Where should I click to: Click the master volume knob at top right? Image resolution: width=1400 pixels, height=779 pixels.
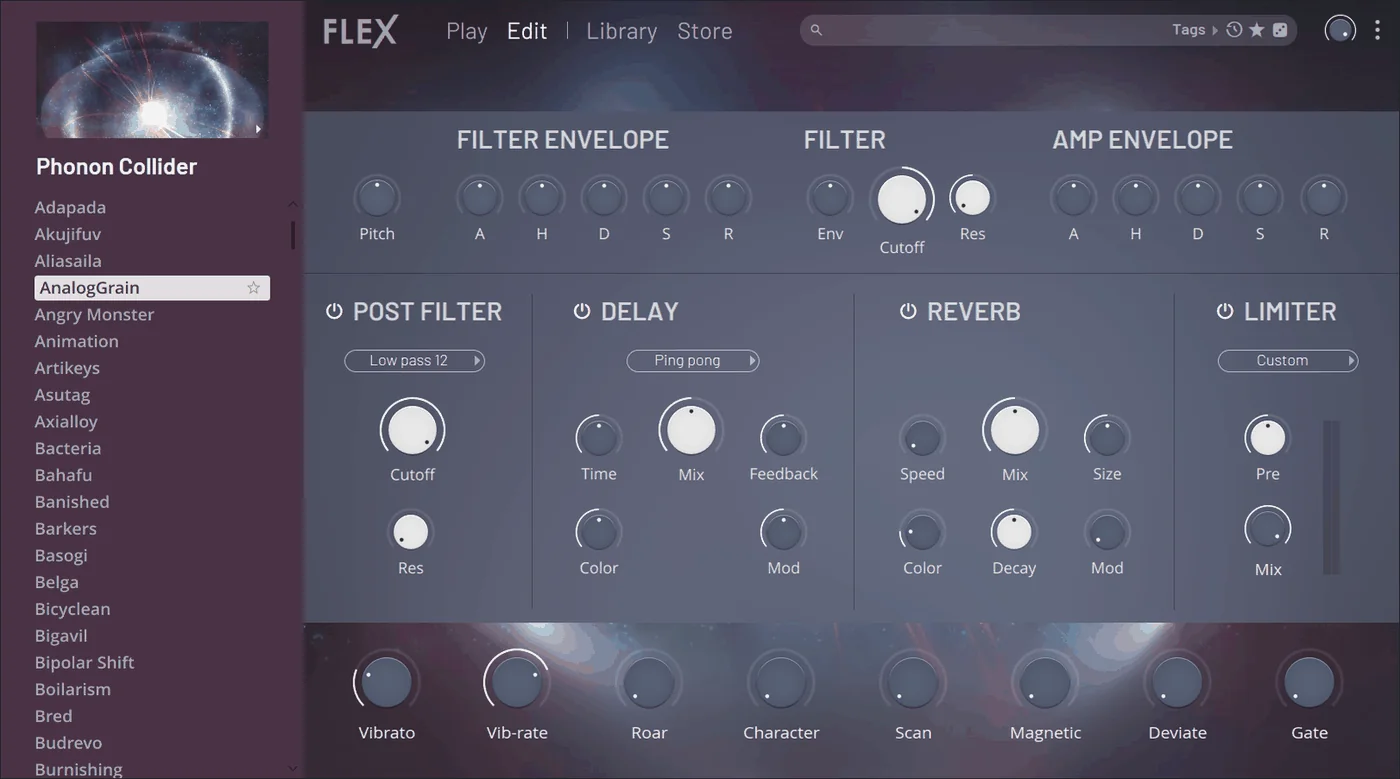click(x=1340, y=30)
